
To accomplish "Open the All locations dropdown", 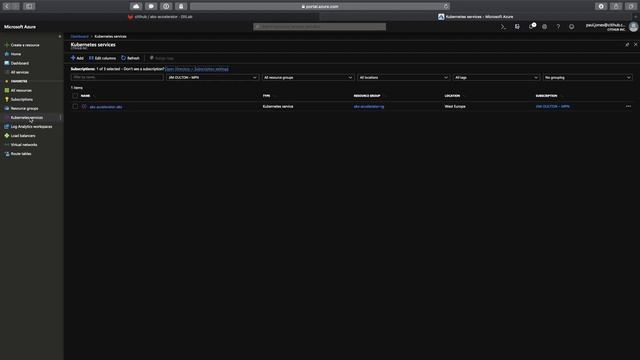I will [x=403, y=77].
